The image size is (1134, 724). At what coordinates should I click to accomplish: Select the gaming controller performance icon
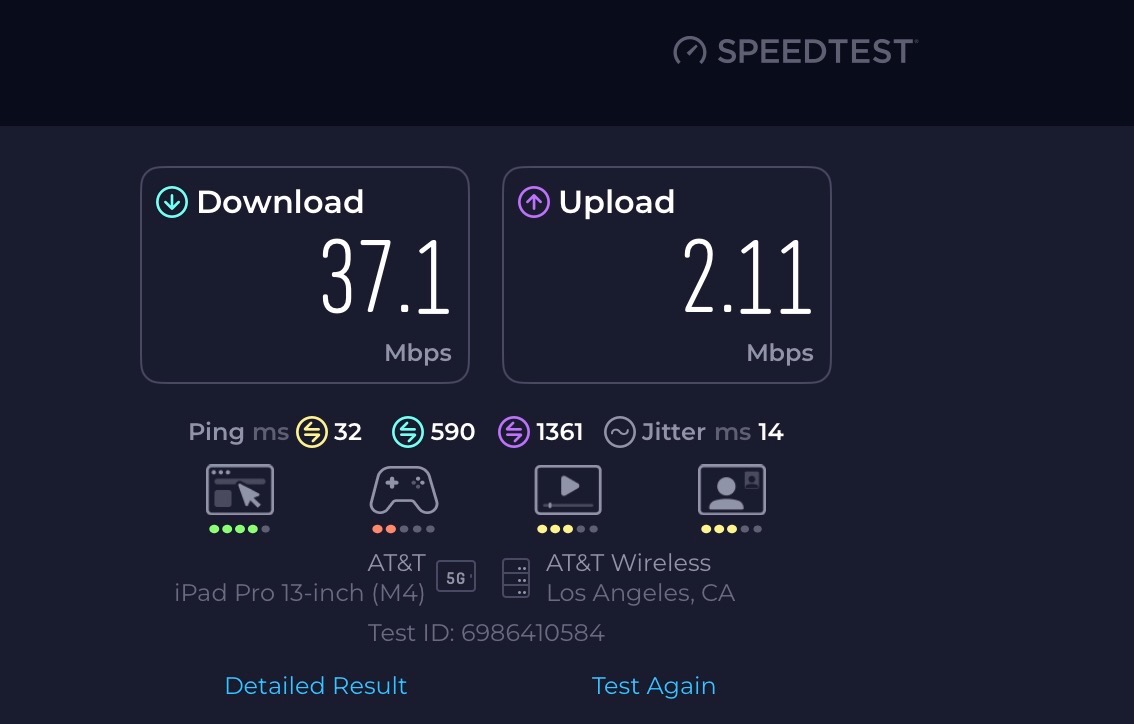coord(403,489)
